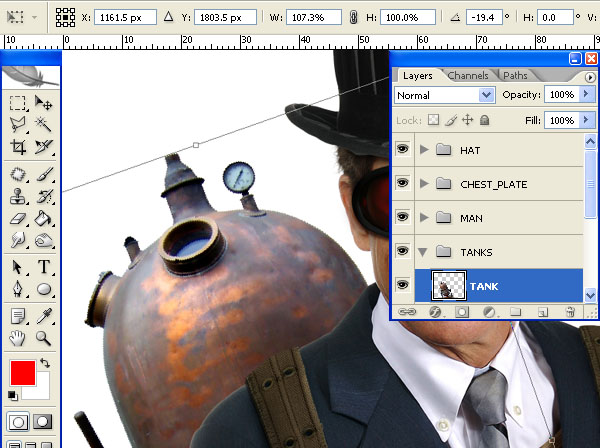Viewport: 600px width, 448px height.
Task: Click the rotation angle input field
Action: pos(484,17)
